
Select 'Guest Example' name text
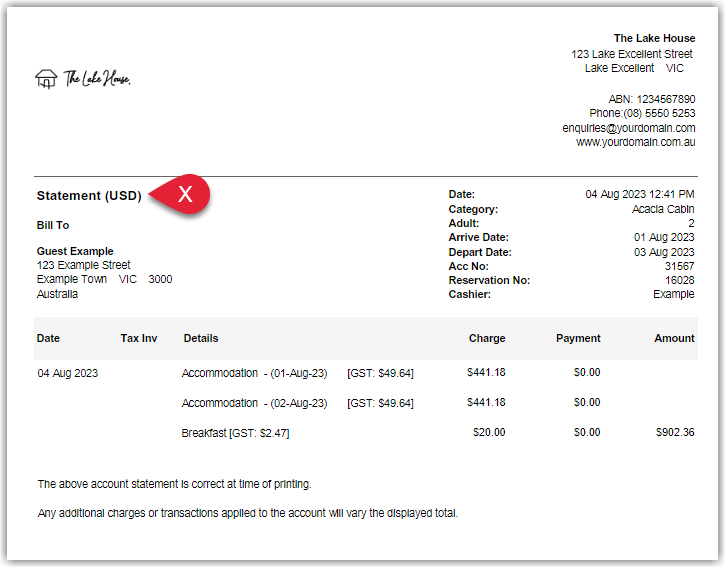(75, 251)
